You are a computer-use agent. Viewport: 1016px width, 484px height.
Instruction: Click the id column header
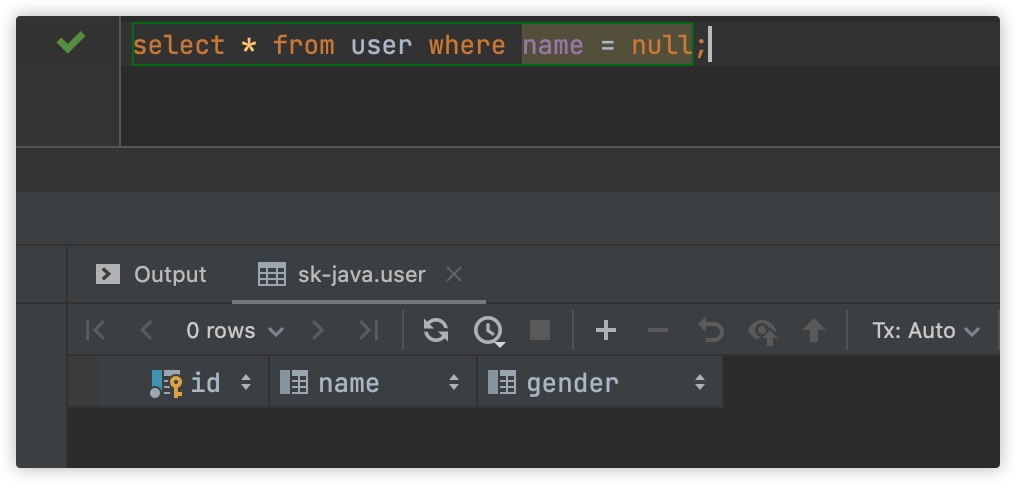[183, 383]
